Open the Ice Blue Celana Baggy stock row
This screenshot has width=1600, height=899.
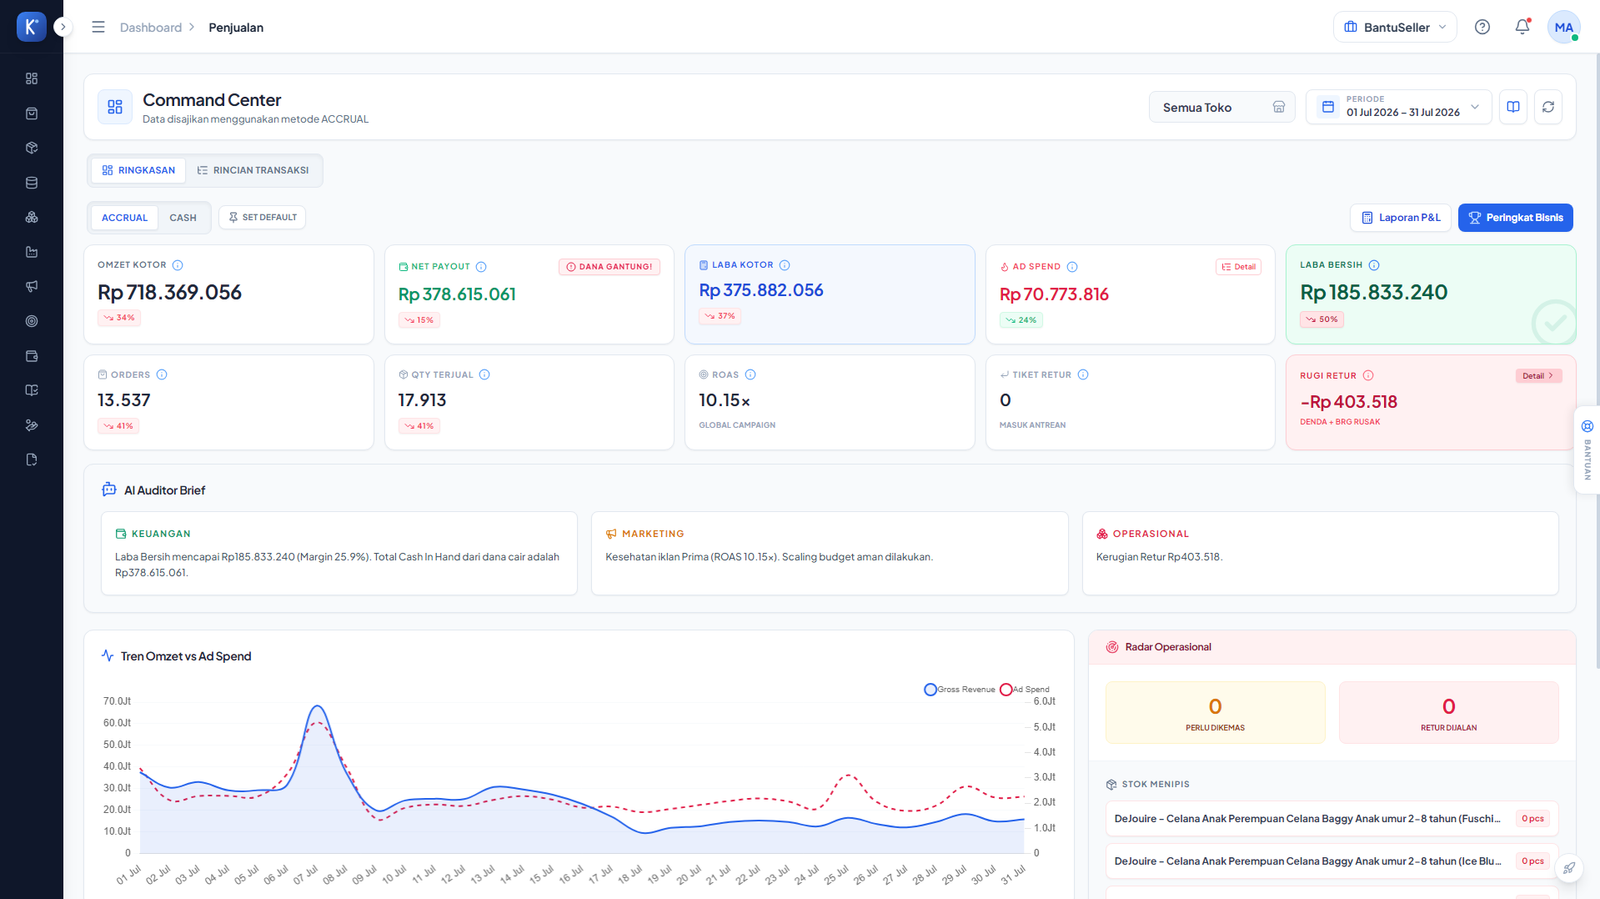pyautogui.click(x=1332, y=861)
